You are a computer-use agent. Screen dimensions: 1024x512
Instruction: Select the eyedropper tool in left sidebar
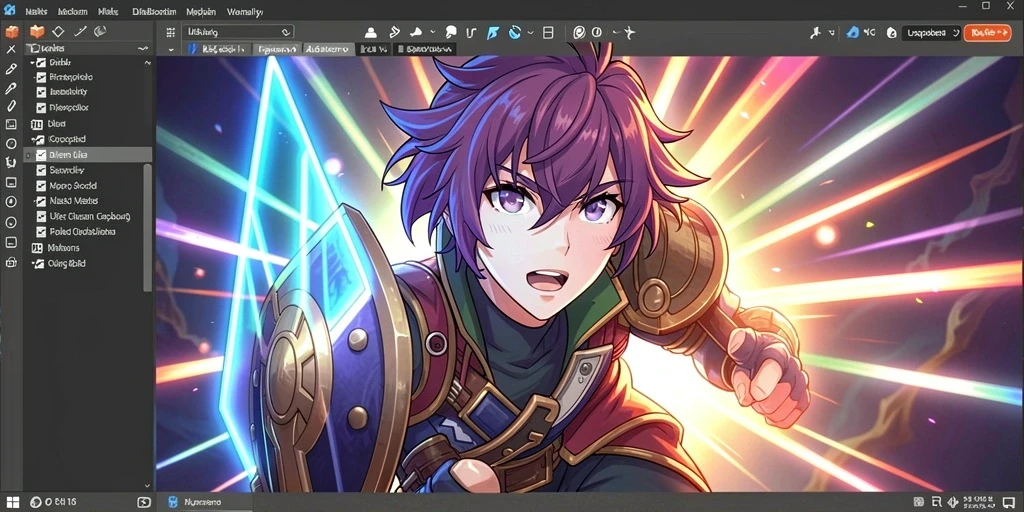[11, 88]
